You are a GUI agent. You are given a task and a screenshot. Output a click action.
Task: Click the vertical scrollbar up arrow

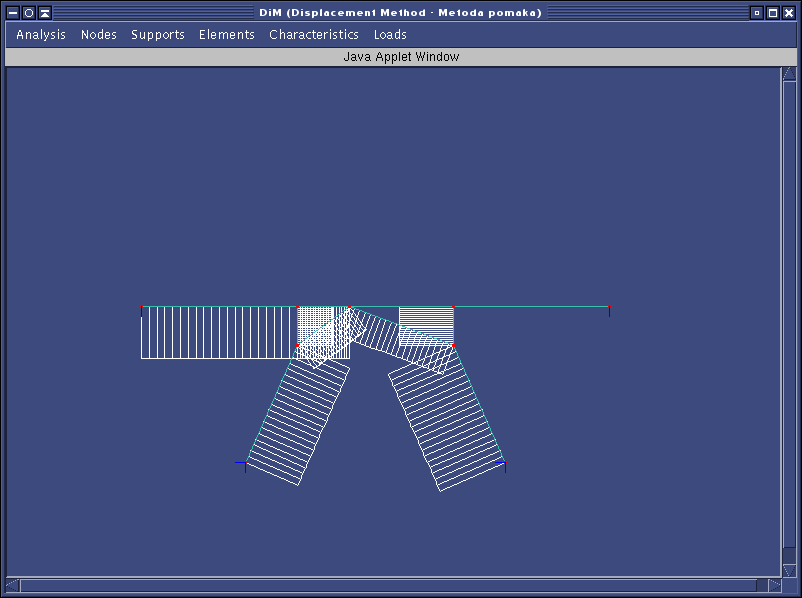coord(789,75)
